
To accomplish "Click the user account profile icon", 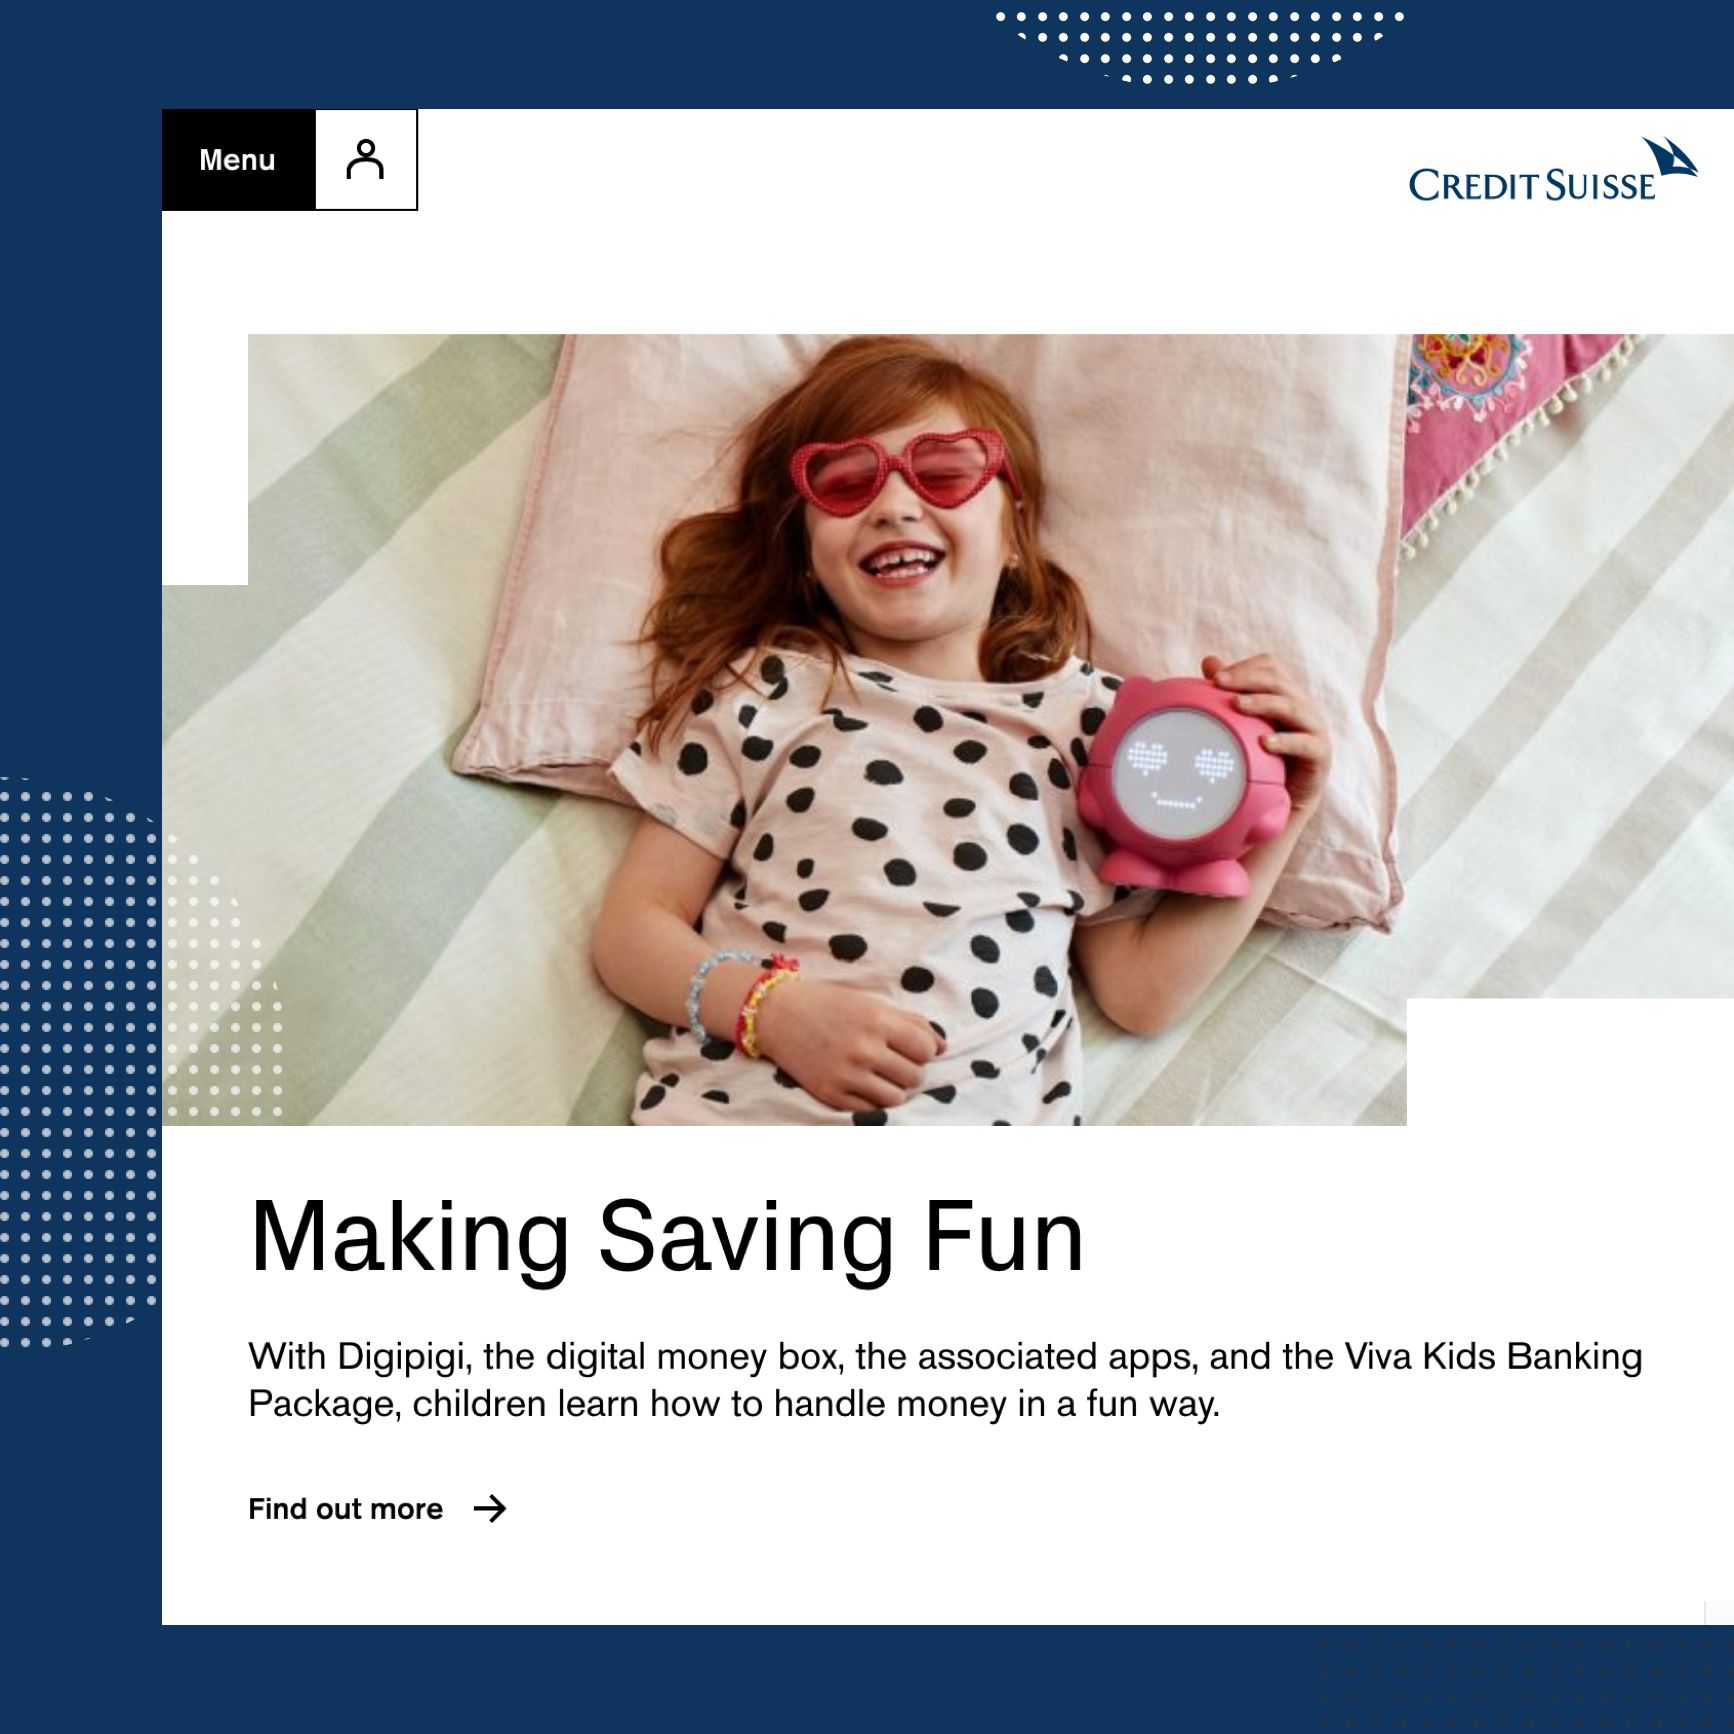I will coord(366,160).
